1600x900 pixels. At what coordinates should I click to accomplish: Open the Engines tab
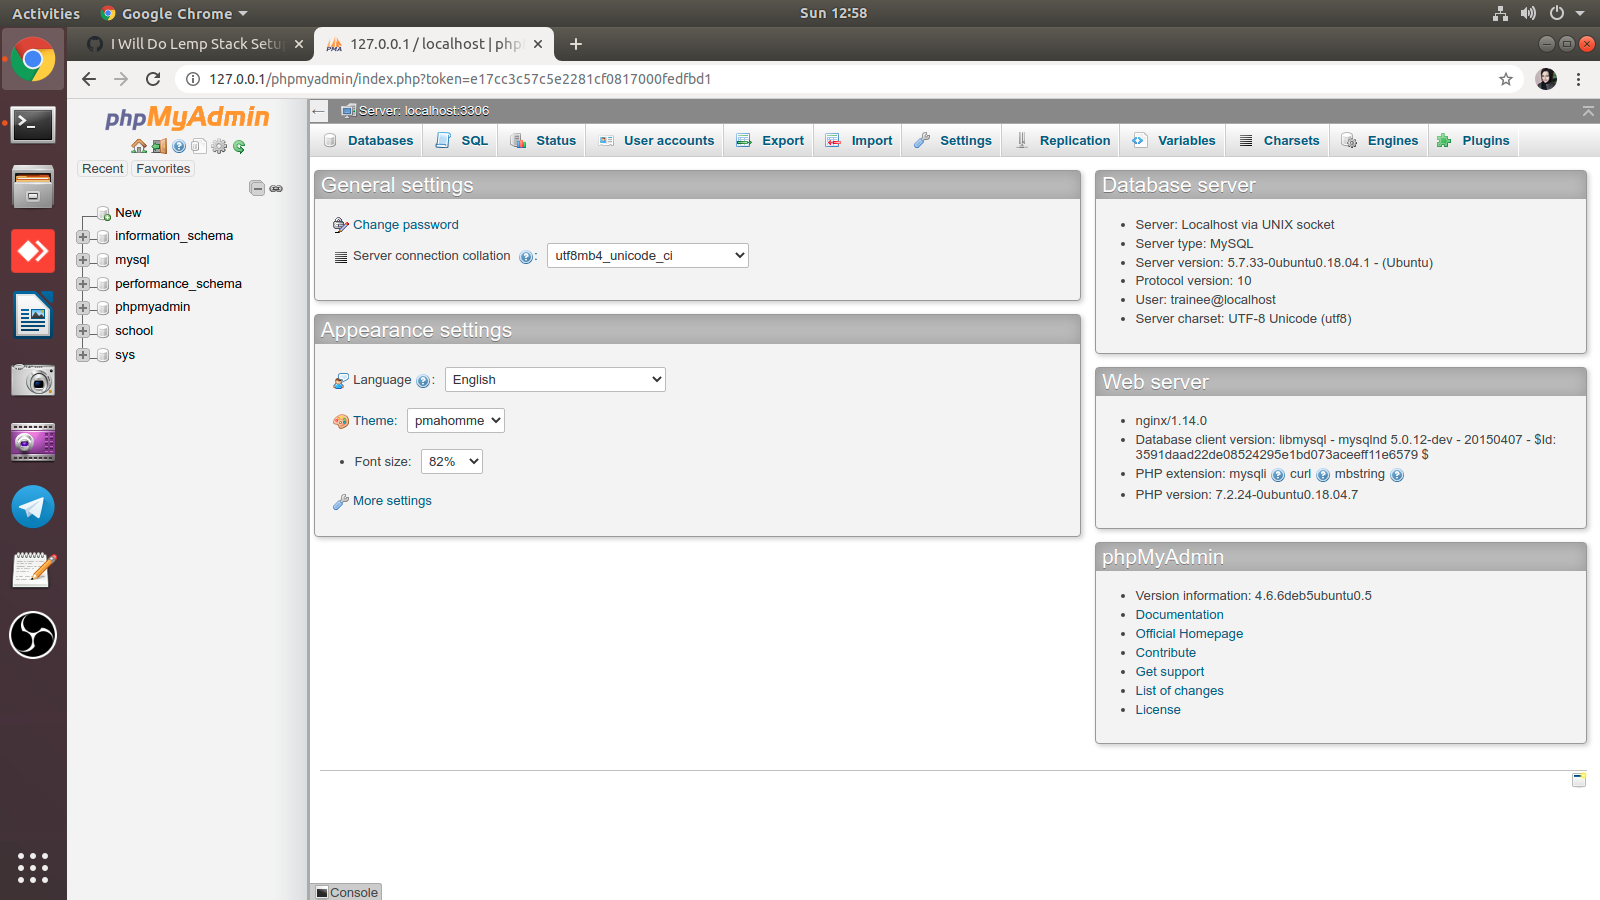pyautogui.click(x=1380, y=141)
